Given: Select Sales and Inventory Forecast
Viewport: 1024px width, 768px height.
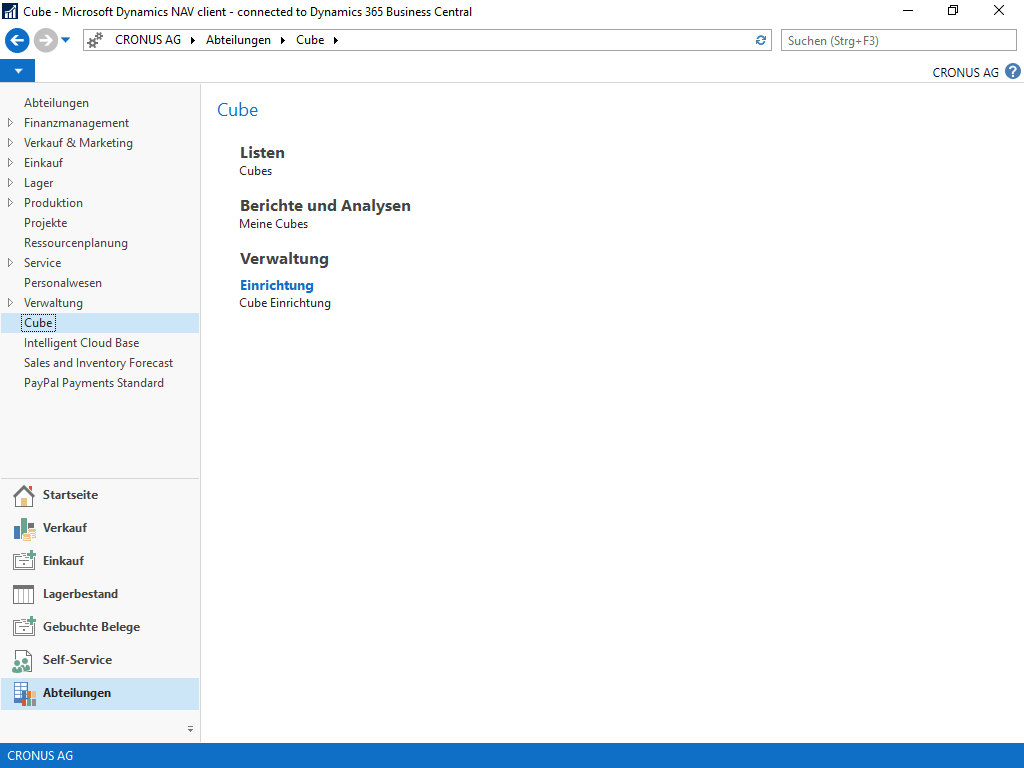Looking at the screenshot, I should tap(99, 362).
